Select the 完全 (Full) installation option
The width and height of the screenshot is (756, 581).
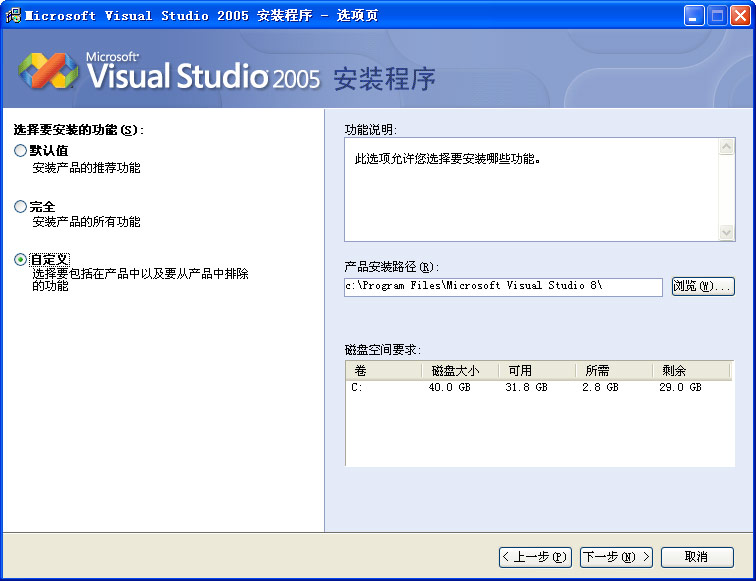pyautogui.click(x=20, y=207)
